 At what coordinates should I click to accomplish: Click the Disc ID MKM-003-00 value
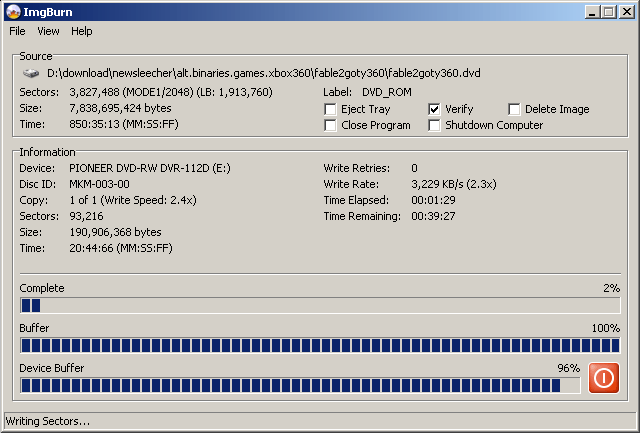[99, 184]
